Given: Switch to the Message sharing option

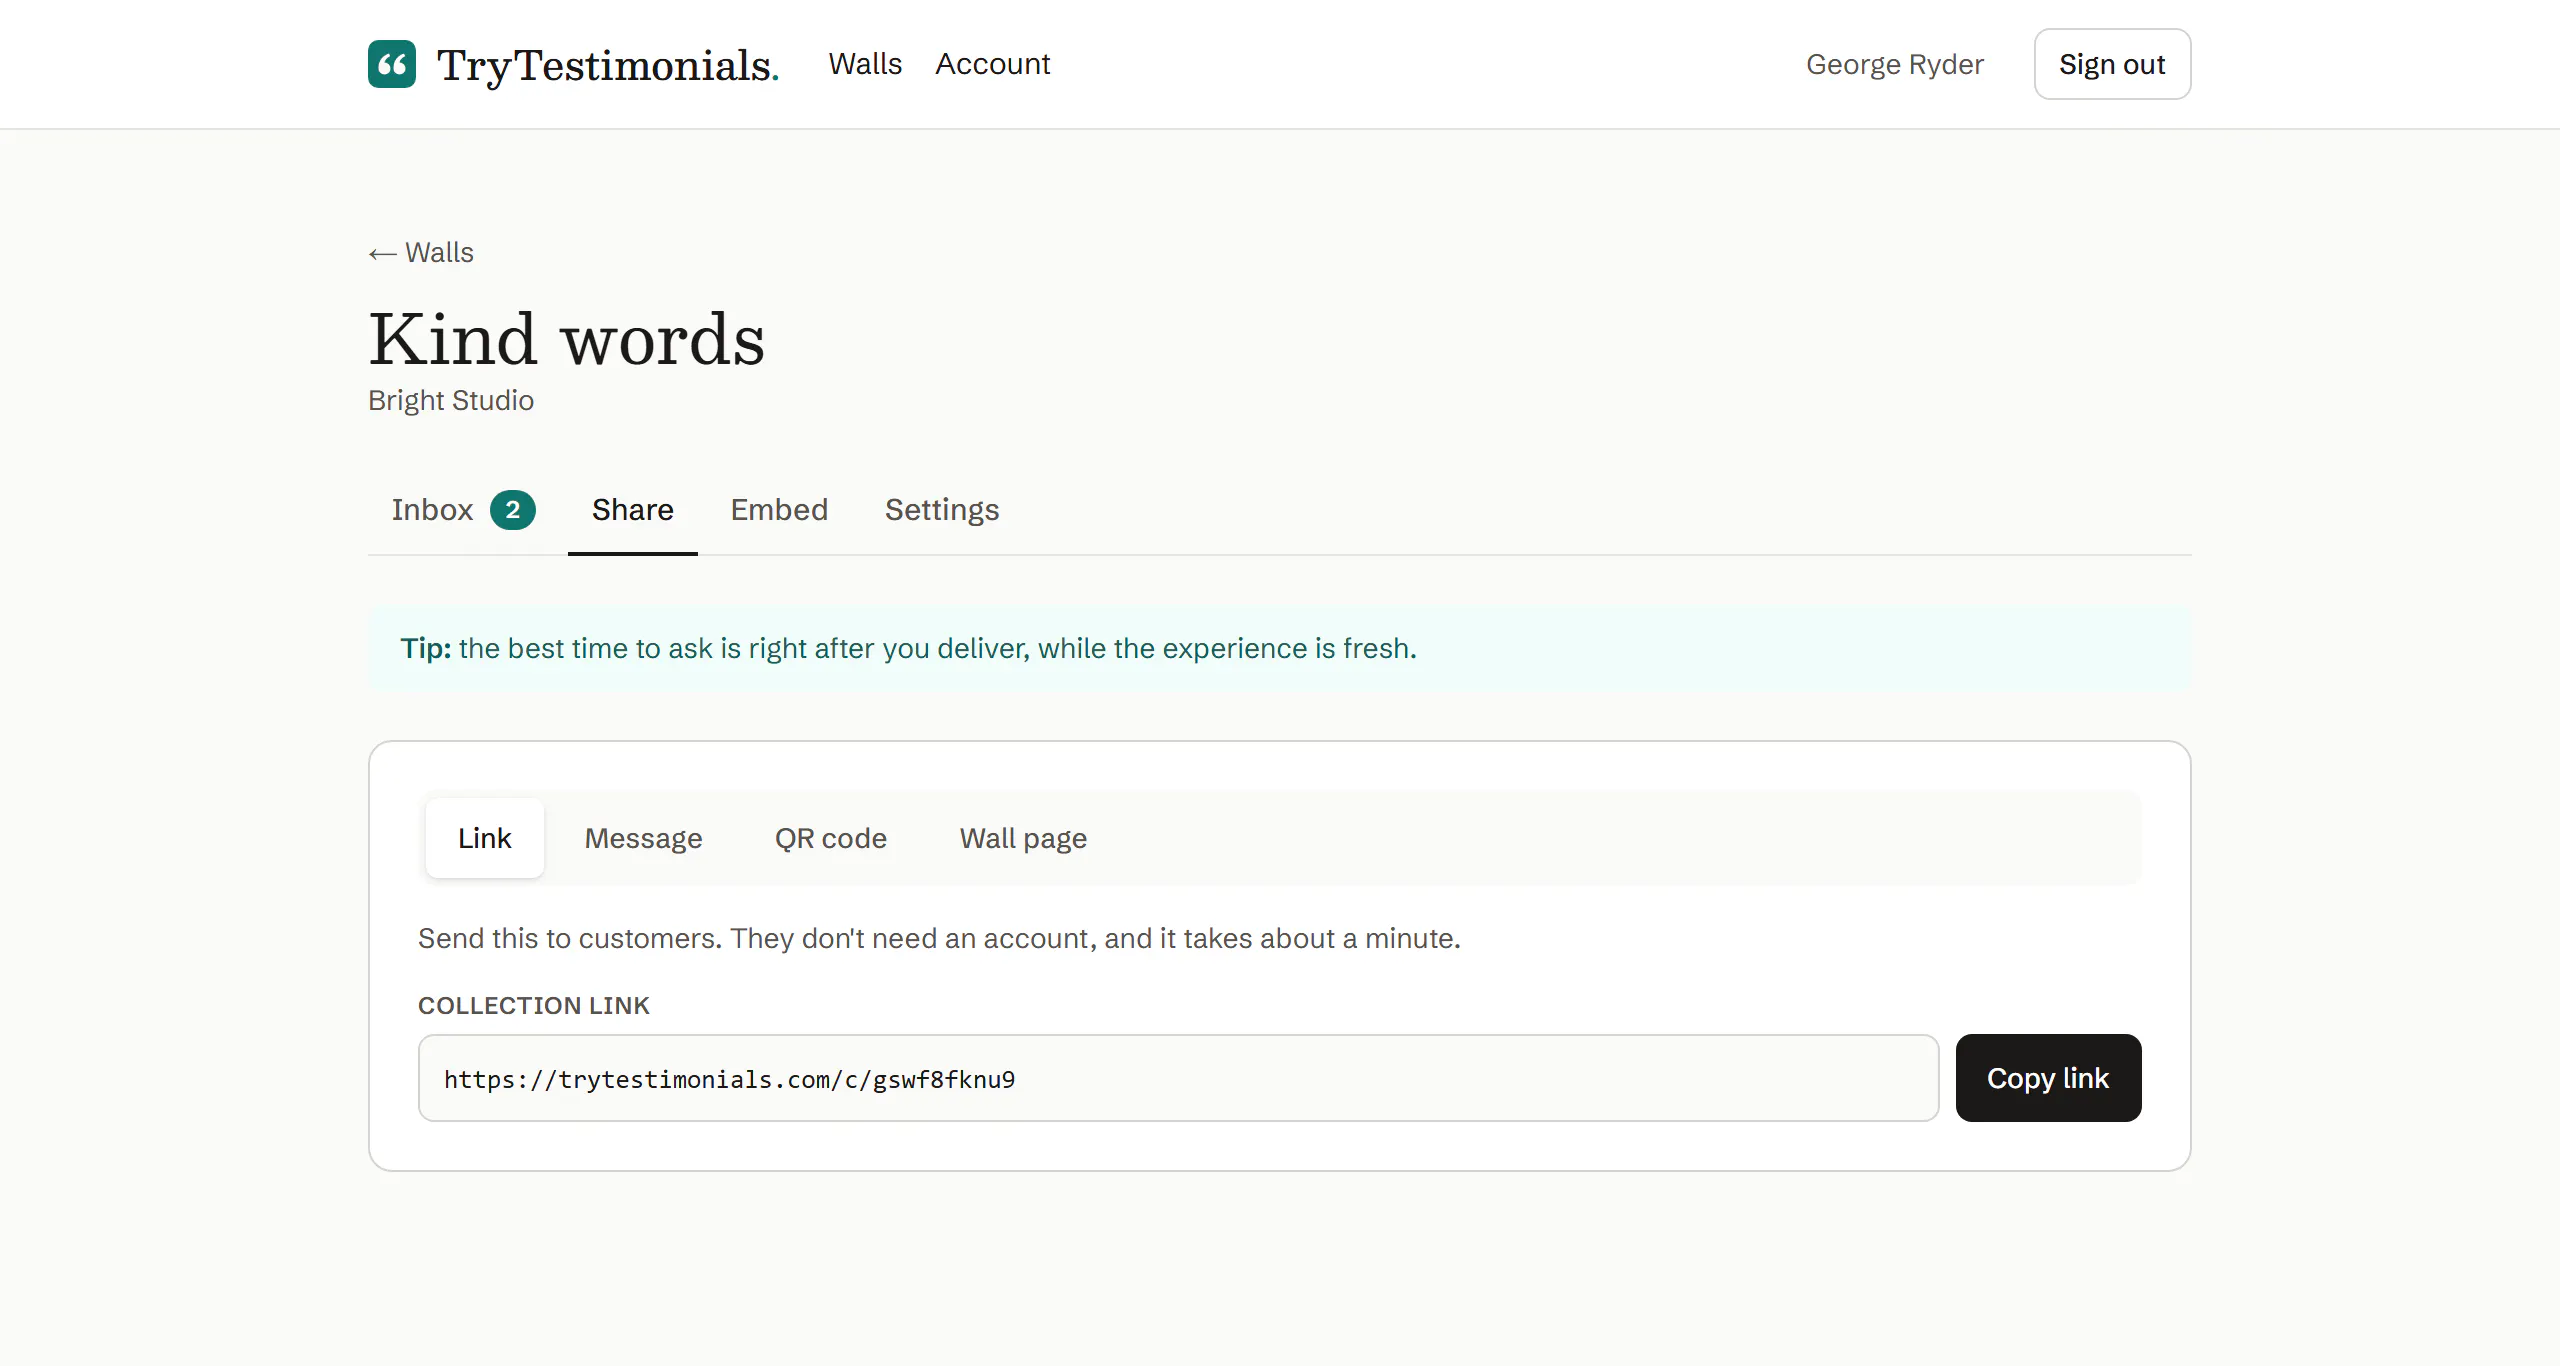Looking at the screenshot, I should point(643,838).
